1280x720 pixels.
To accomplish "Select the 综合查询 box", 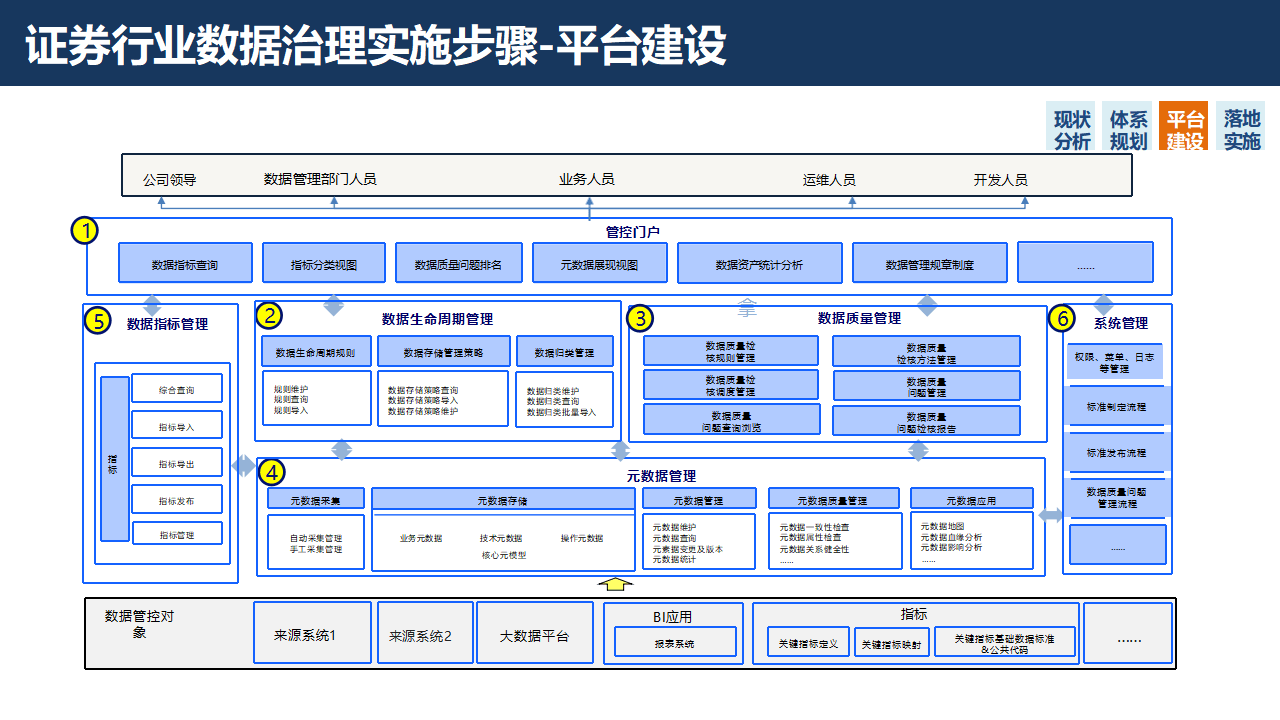I will click(177, 390).
